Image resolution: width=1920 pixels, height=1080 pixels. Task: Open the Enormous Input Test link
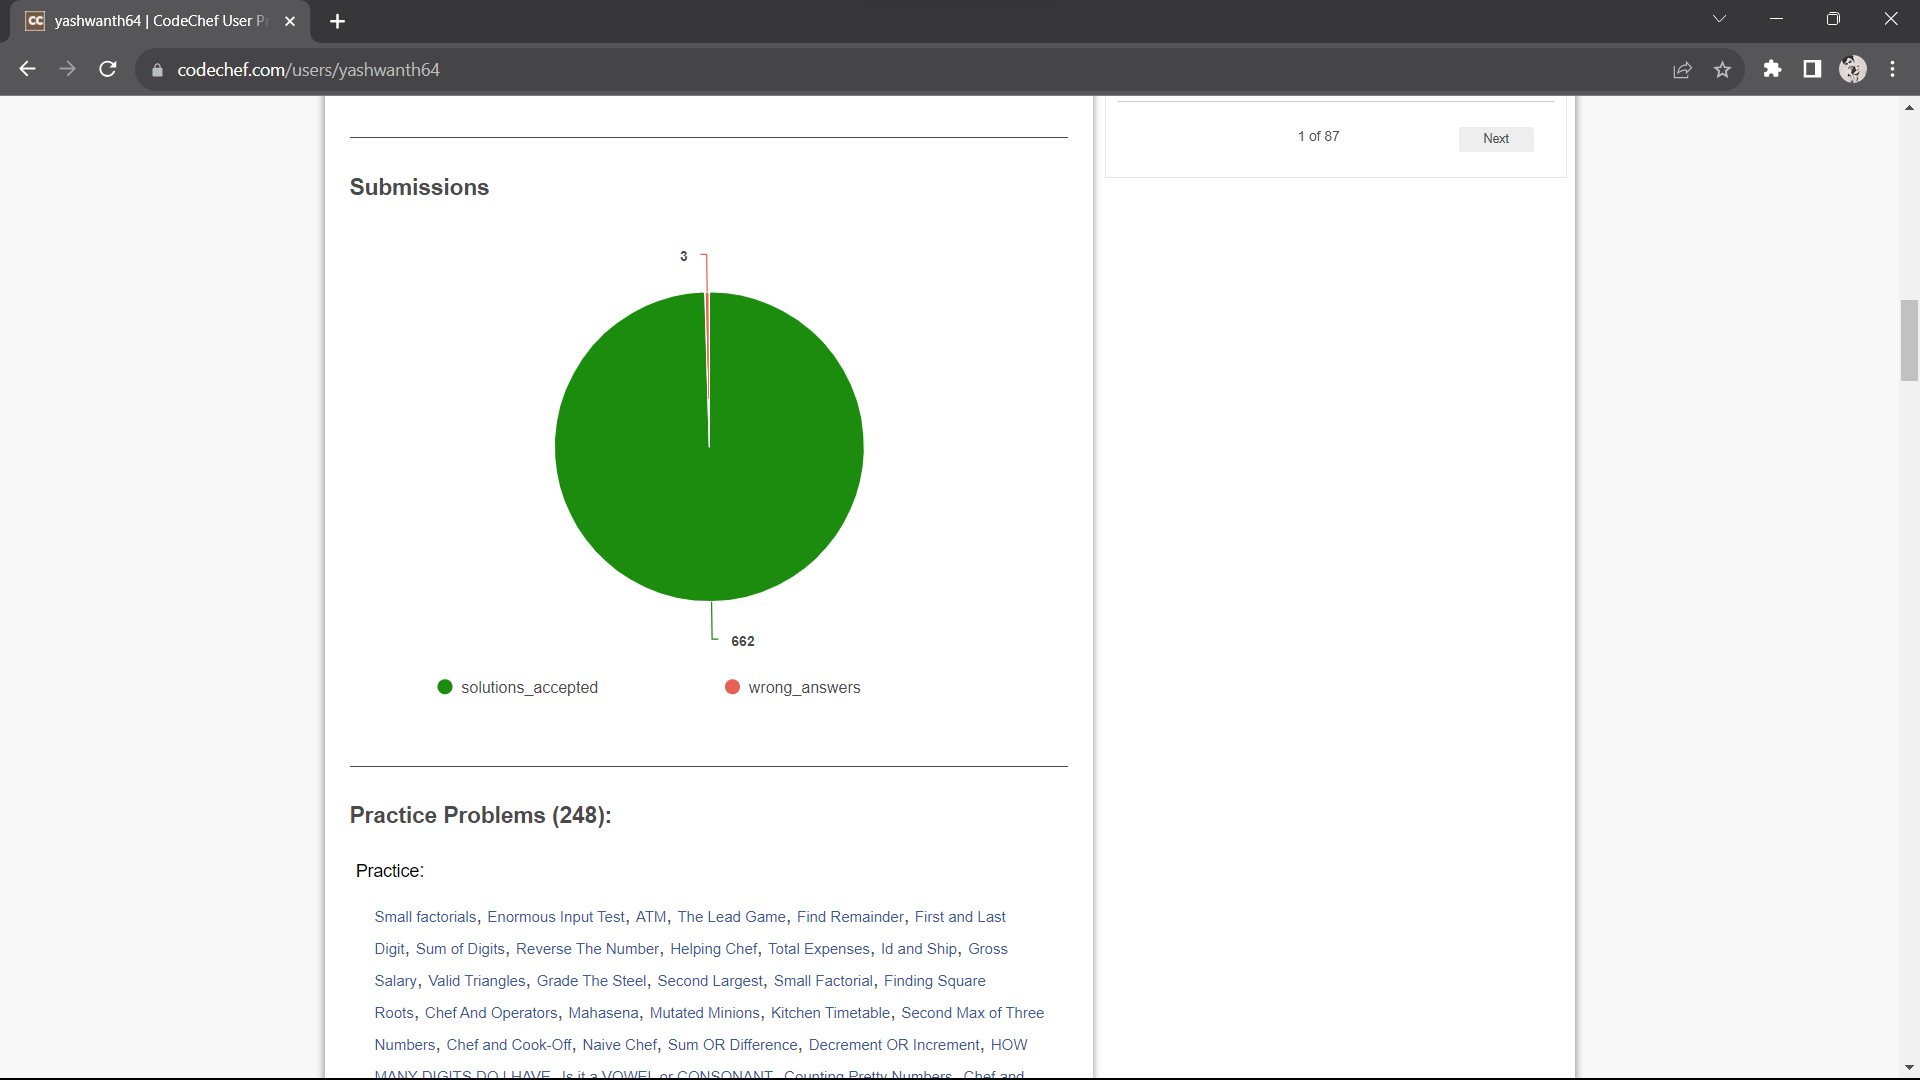[555, 917]
